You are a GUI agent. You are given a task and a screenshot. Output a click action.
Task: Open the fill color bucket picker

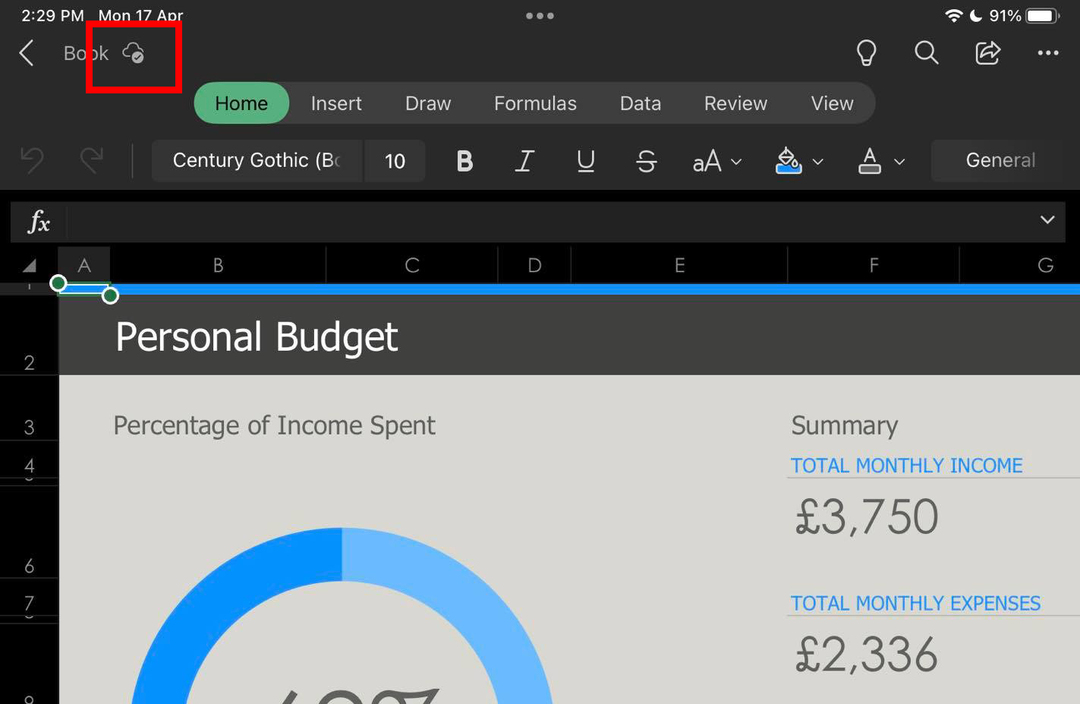click(798, 161)
